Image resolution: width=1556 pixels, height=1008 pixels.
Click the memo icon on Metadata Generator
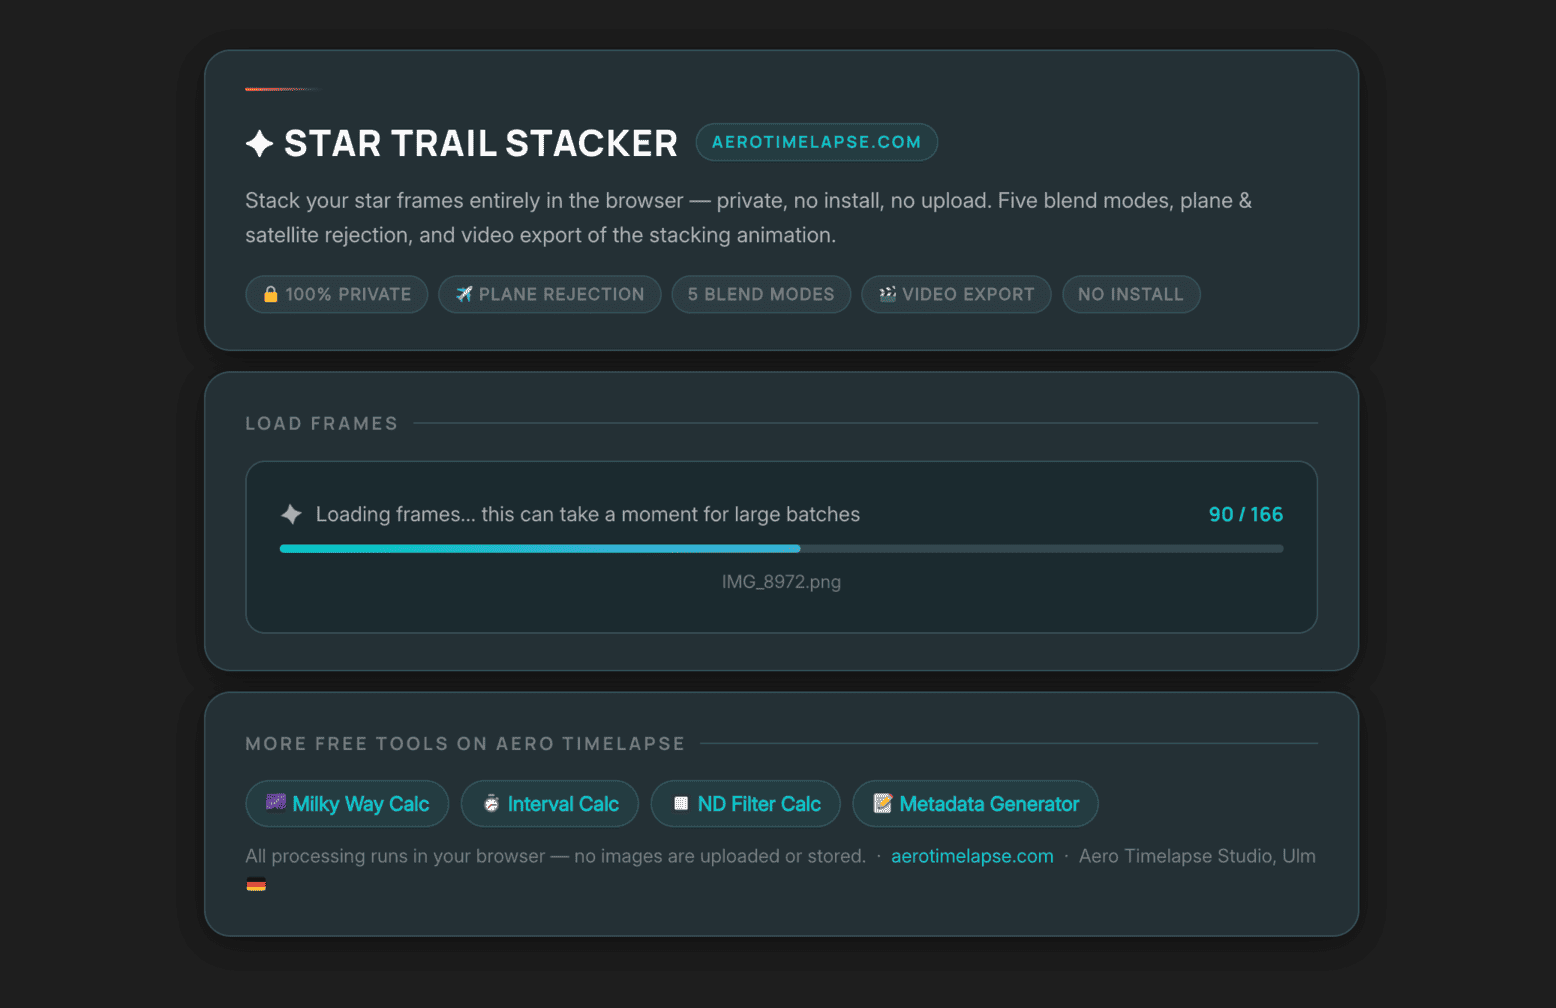click(x=883, y=804)
